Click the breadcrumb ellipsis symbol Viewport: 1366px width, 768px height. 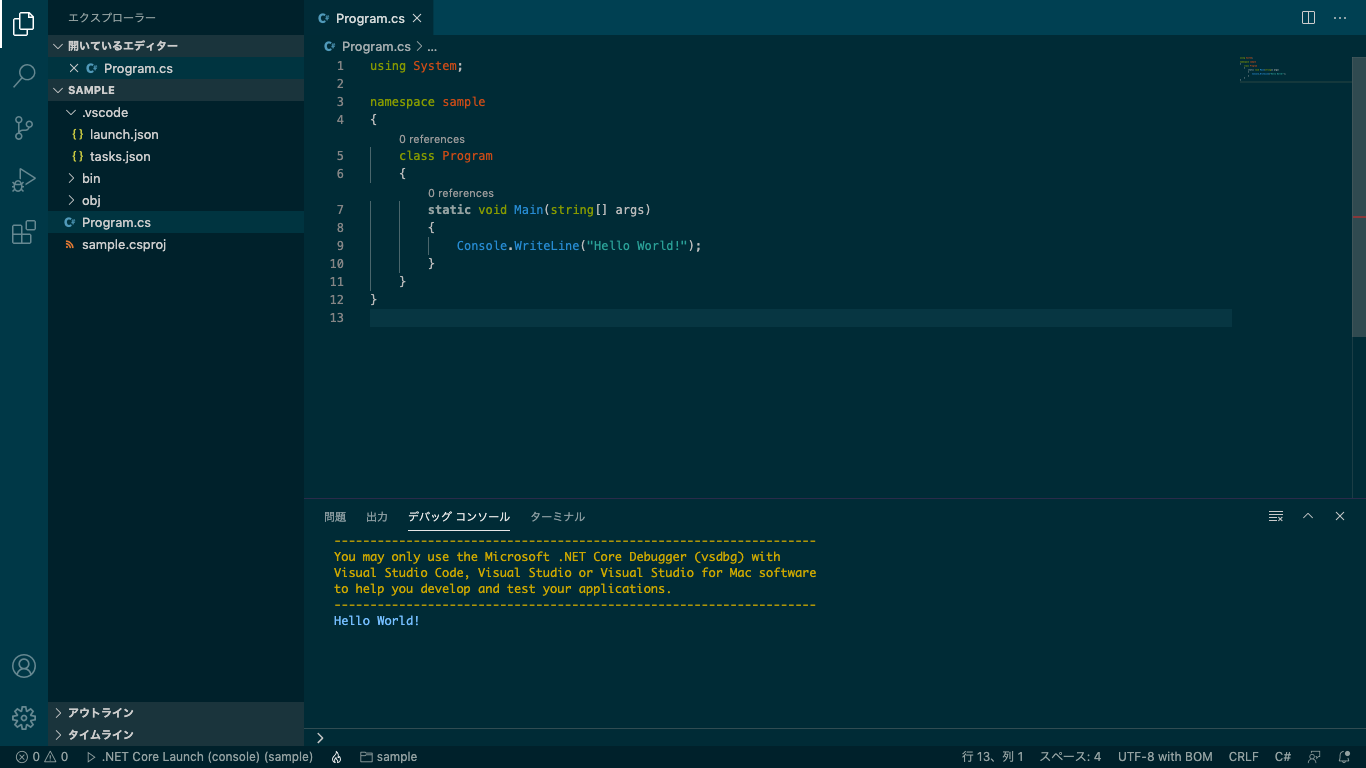(432, 46)
